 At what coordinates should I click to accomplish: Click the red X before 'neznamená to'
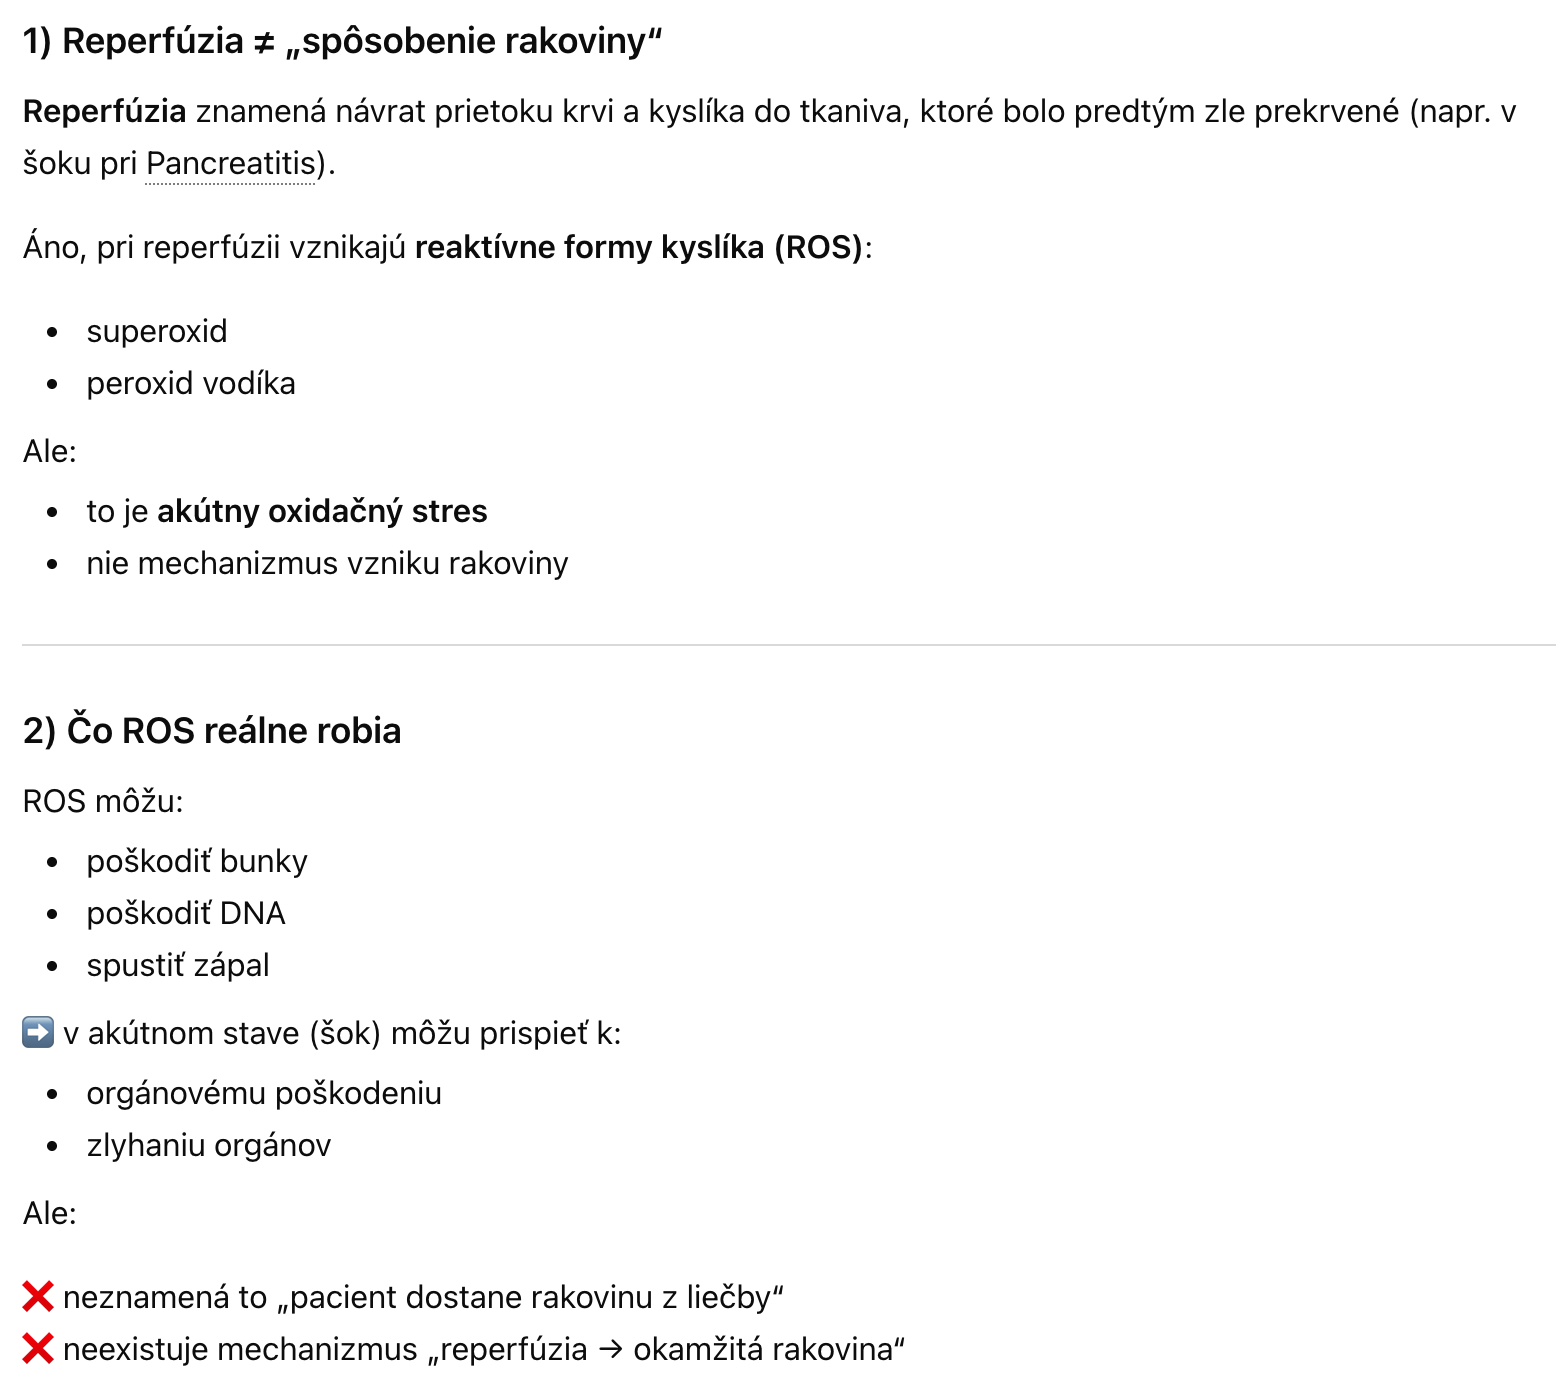38,1297
